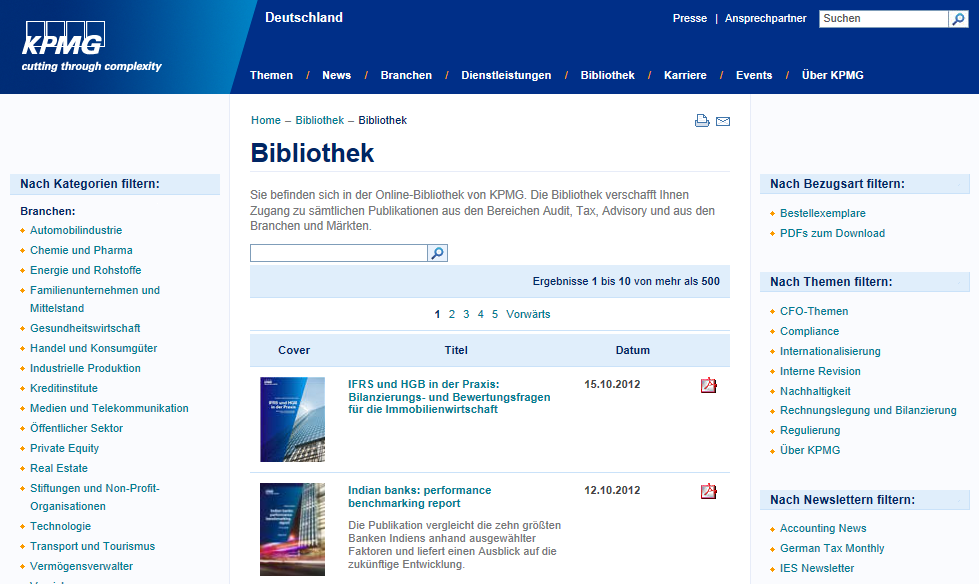Image resolution: width=979 pixels, height=584 pixels.
Task: Filter by Vermögensverwalter
Action: (x=81, y=567)
